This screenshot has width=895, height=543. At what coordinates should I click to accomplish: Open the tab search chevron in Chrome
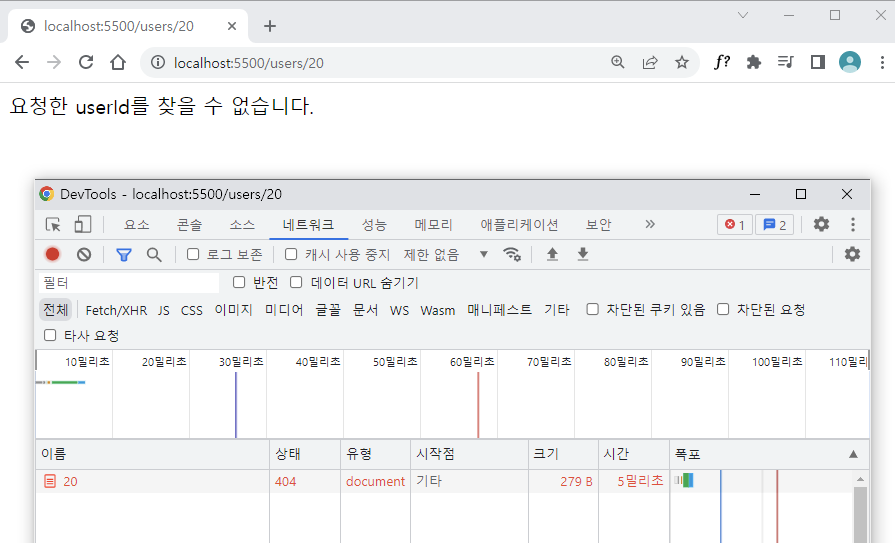coord(743,15)
